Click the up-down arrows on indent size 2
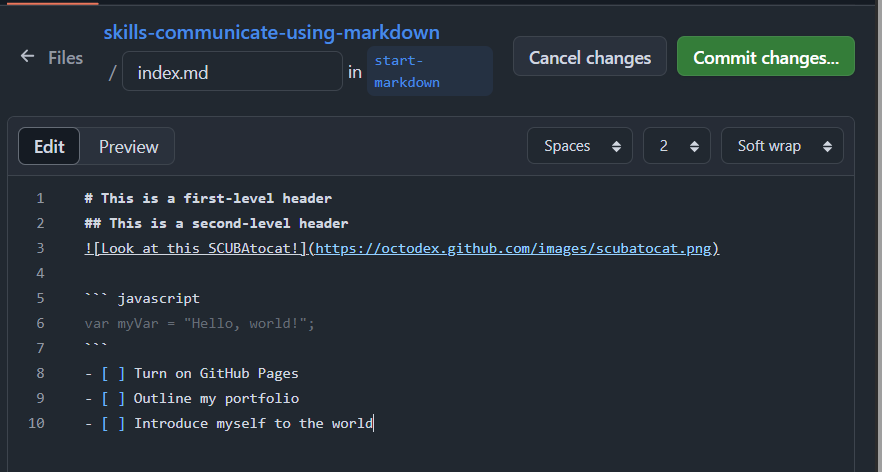 click(694, 146)
